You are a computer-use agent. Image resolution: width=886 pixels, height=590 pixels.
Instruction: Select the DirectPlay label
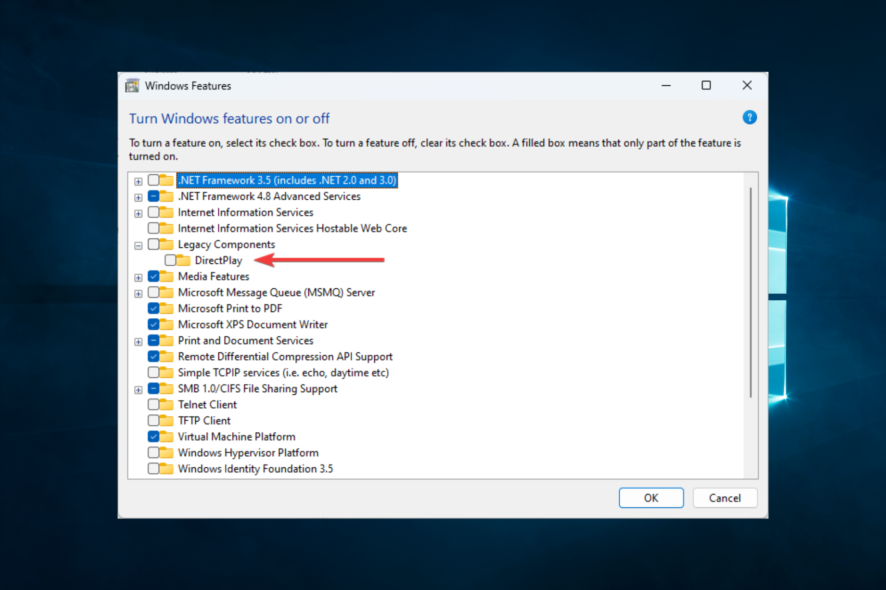tap(218, 260)
